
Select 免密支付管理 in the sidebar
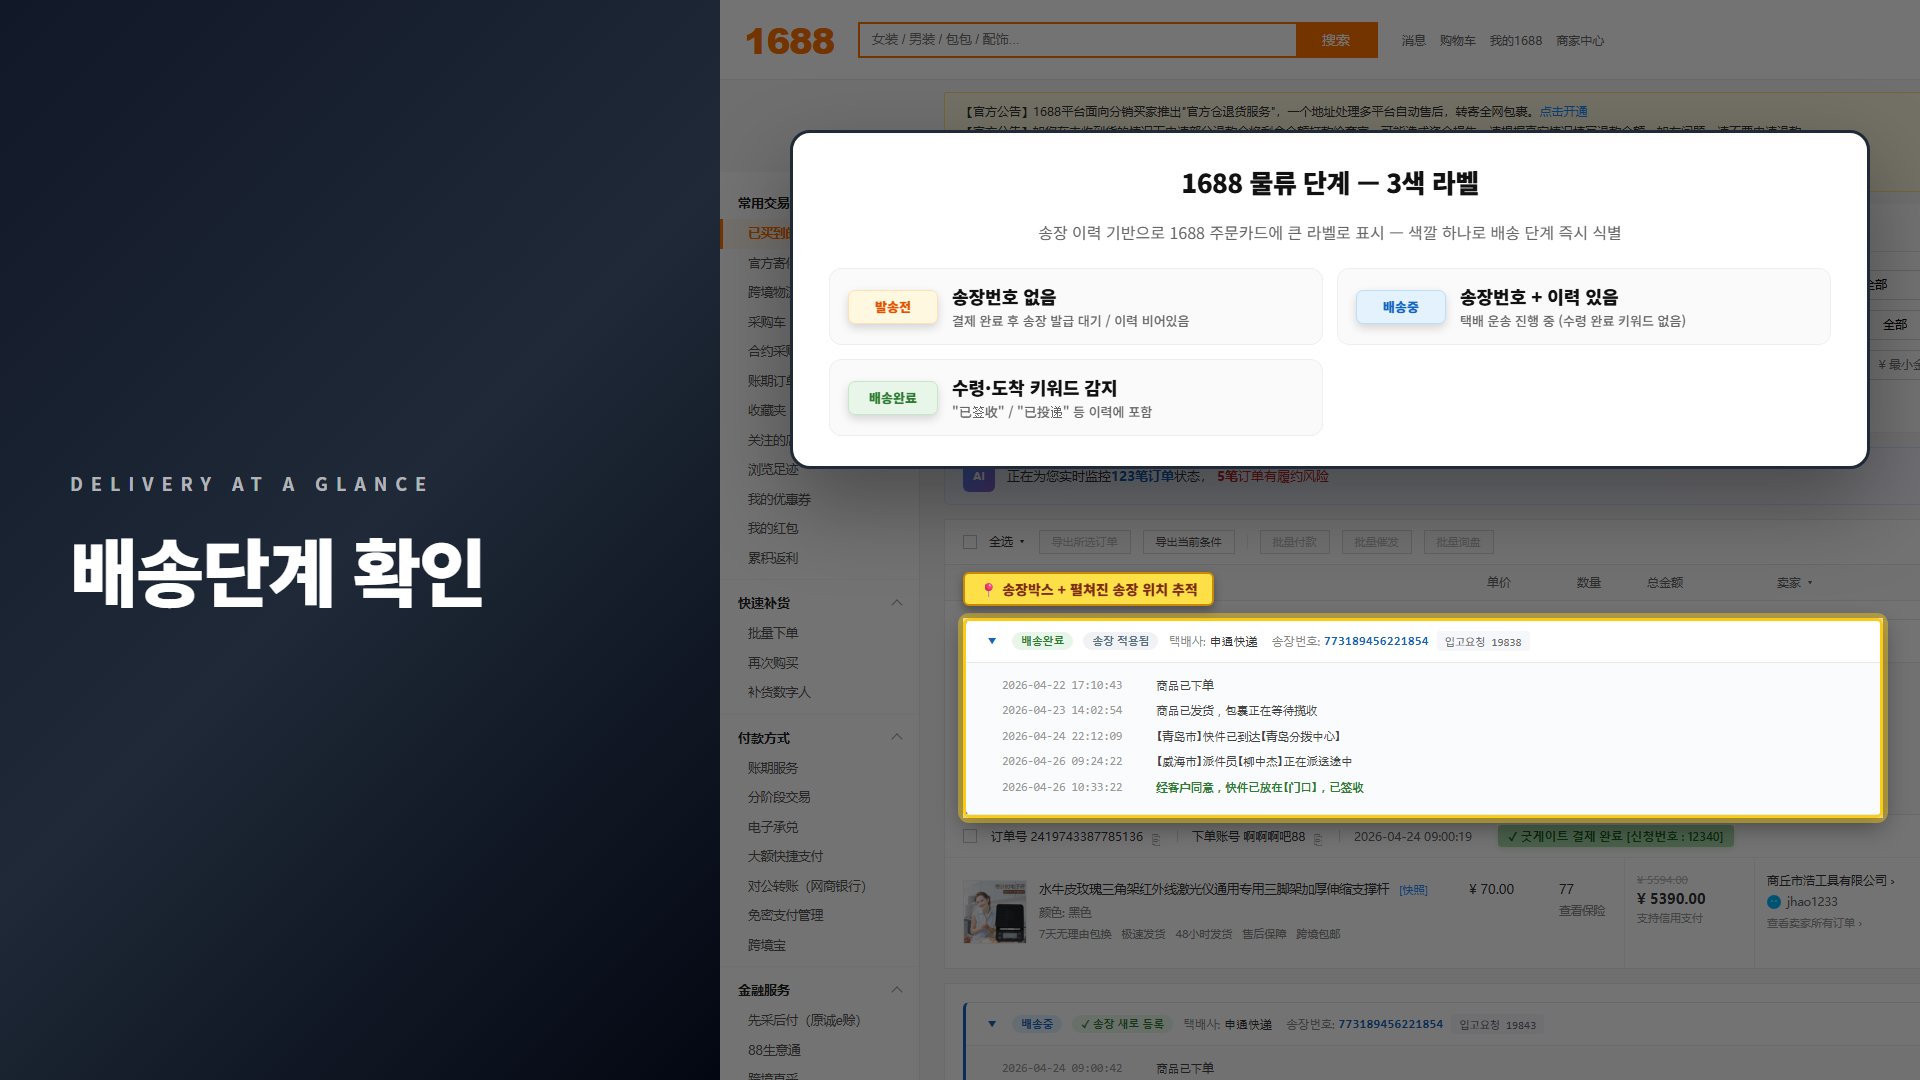coord(785,915)
